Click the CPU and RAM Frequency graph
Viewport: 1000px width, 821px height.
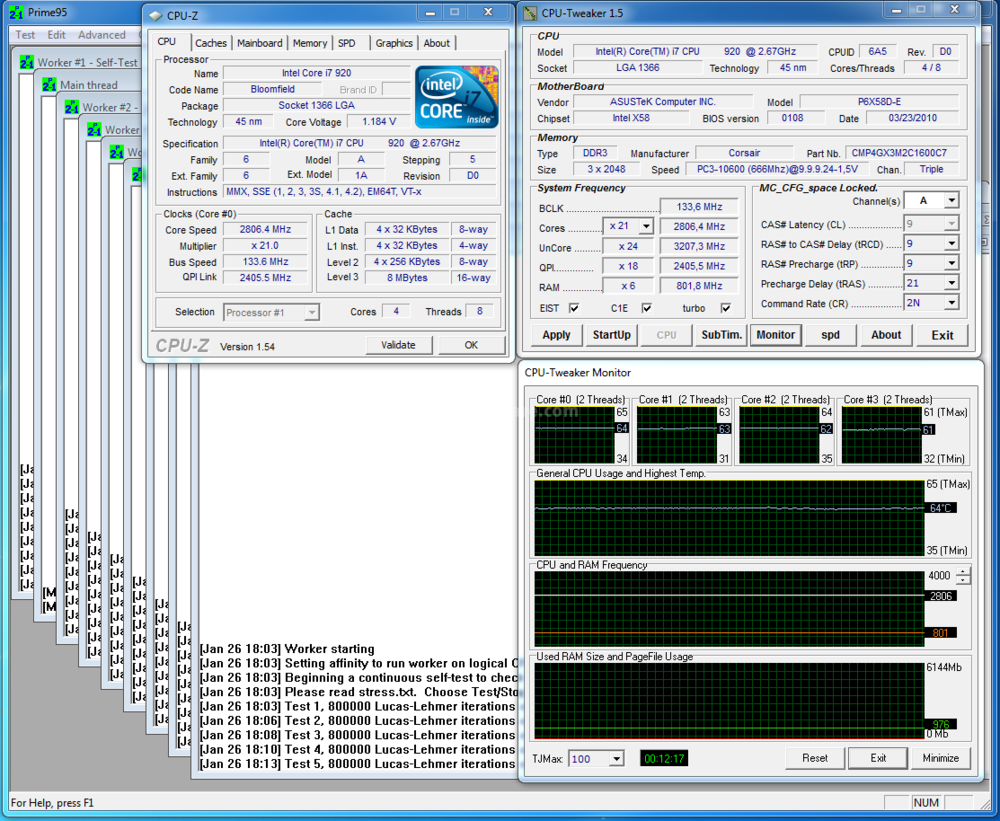pyautogui.click(x=729, y=609)
